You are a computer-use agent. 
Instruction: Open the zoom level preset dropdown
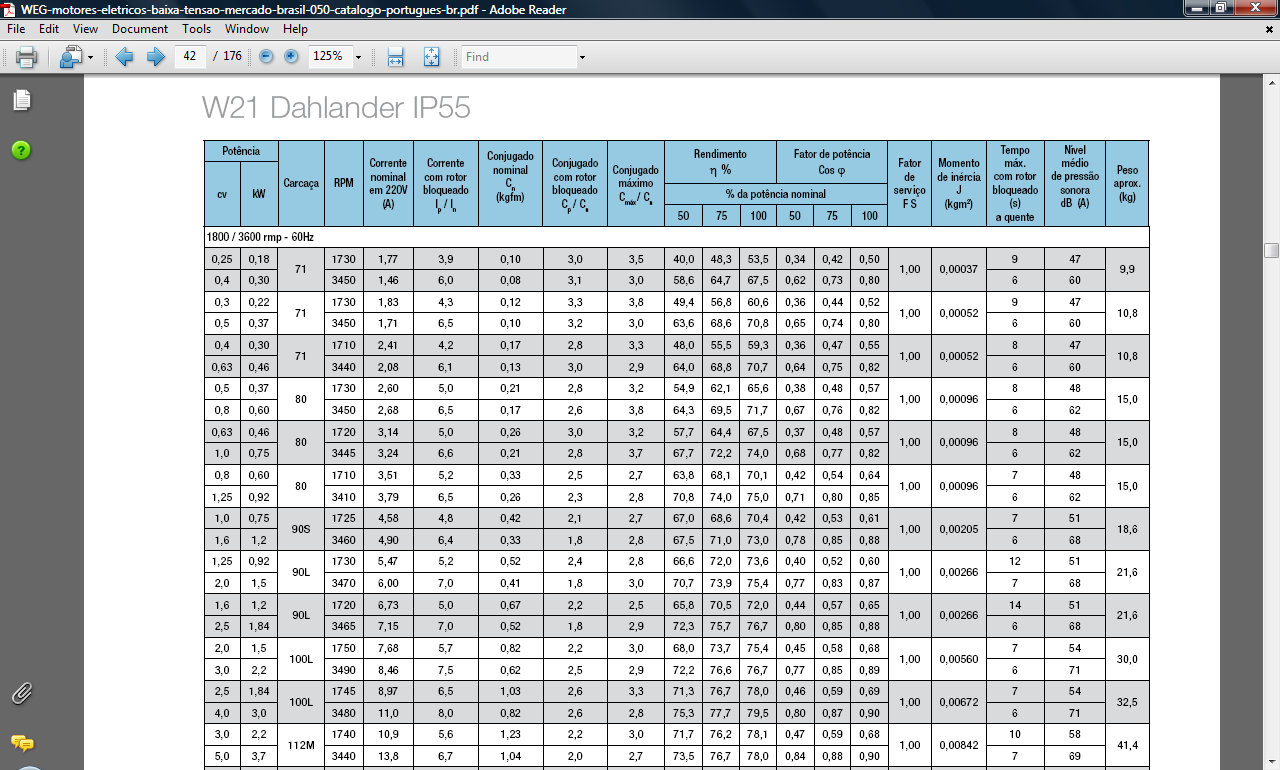pos(358,57)
